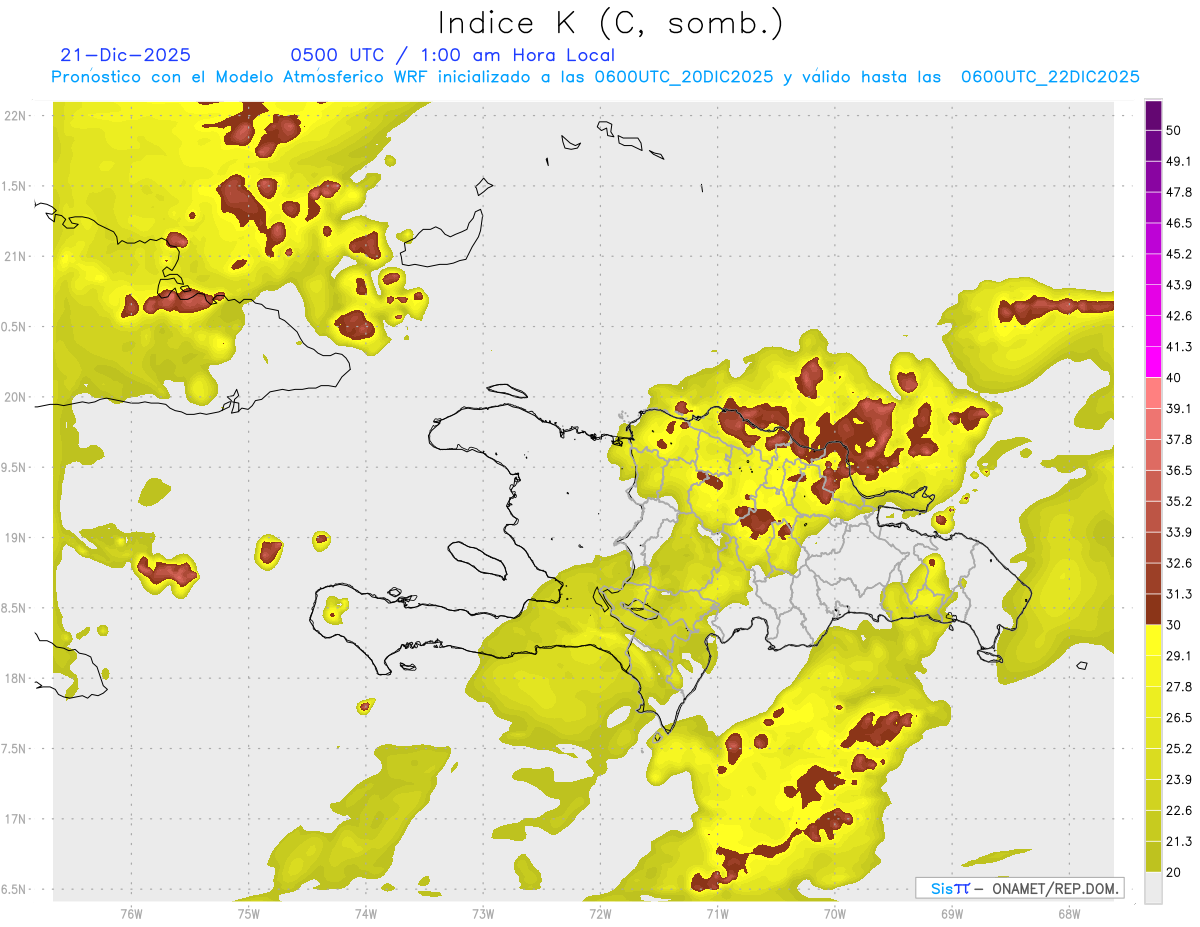This screenshot has width=1200, height=927.
Task: Click the '69W' longitude label
Action: click(952, 913)
